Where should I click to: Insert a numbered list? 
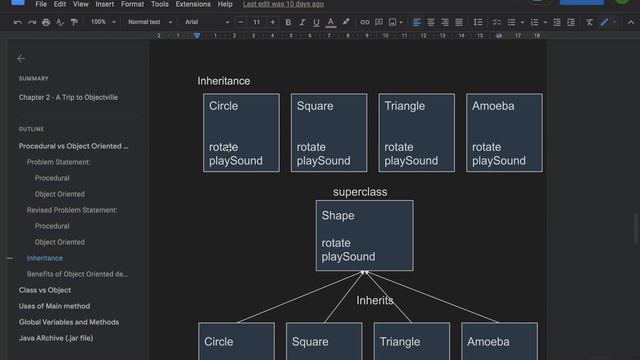click(x=534, y=22)
